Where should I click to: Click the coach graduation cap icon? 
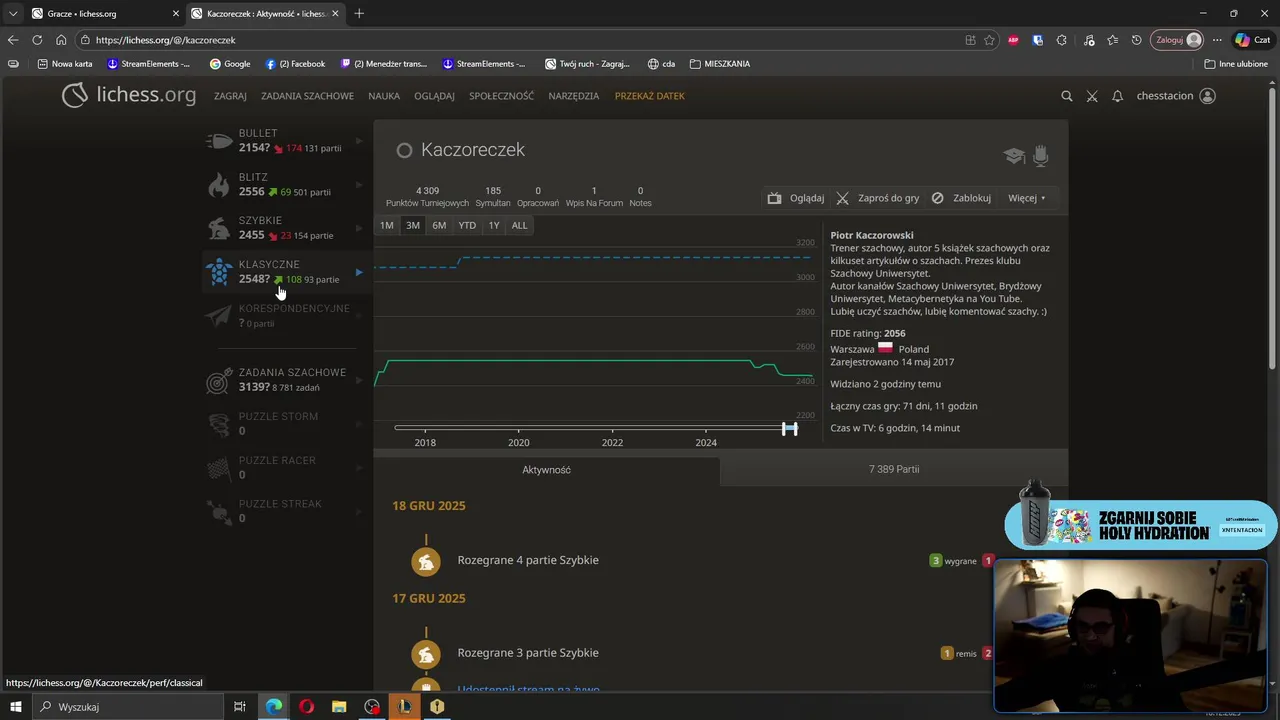tap(1014, 156)
